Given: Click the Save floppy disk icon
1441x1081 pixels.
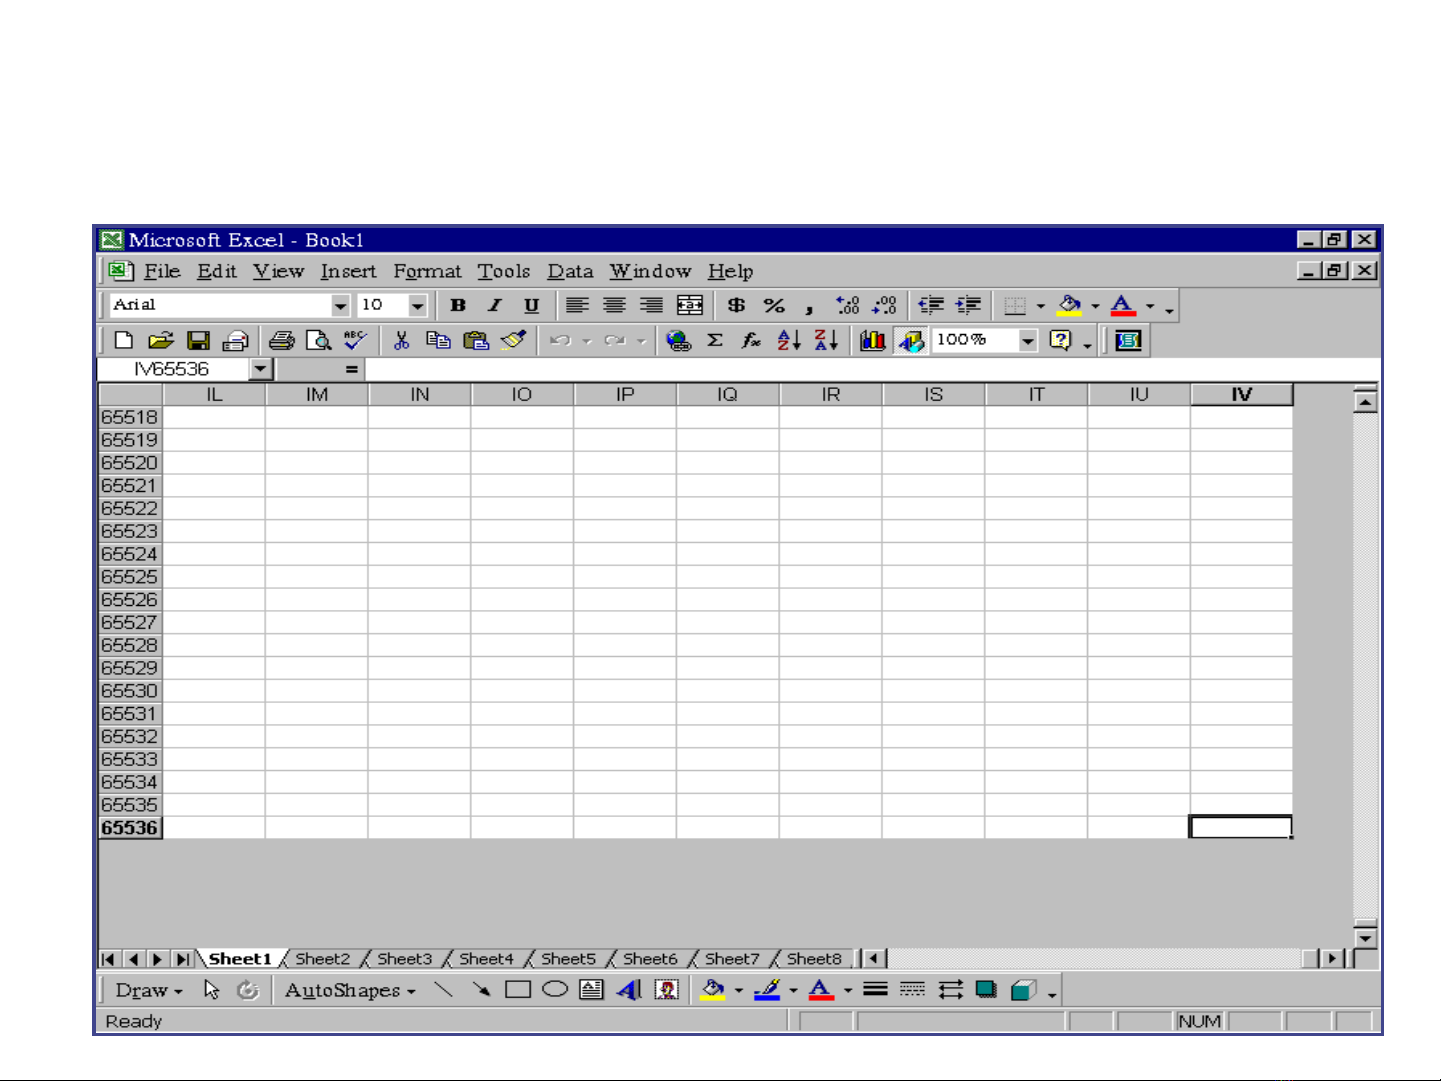Looking at the screenshot, I should 198,341.
